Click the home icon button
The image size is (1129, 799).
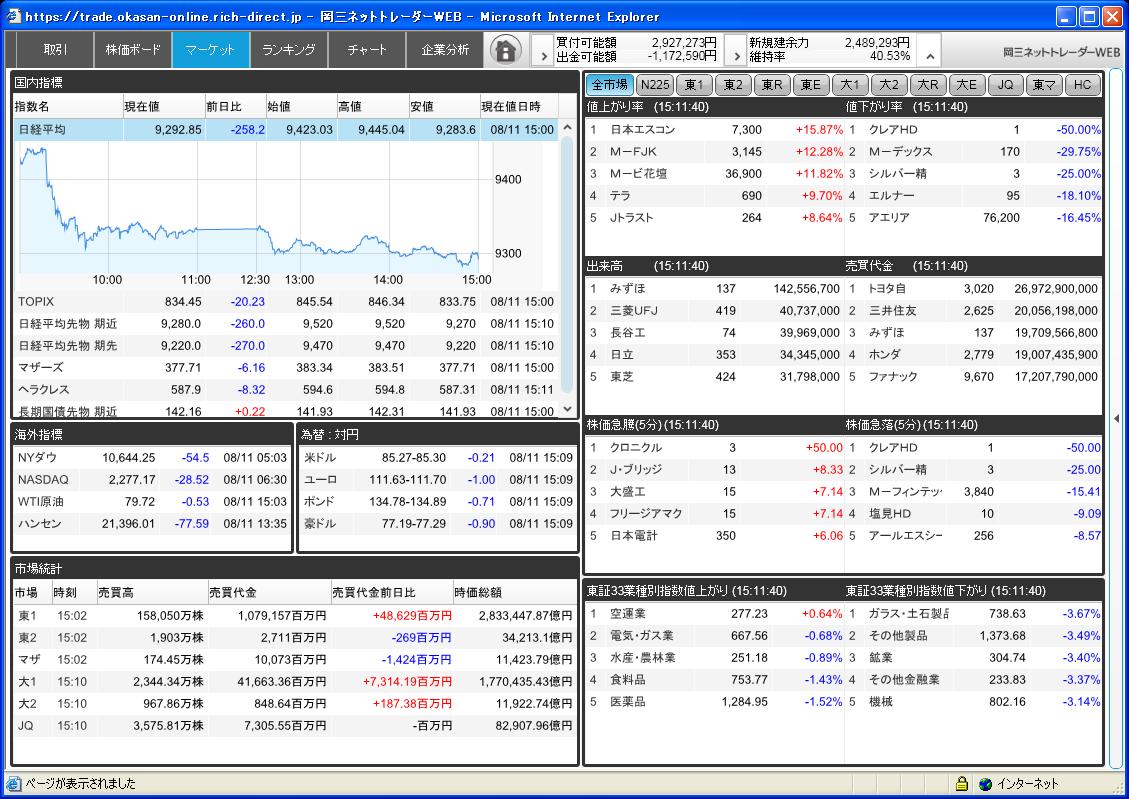[506, 49]
